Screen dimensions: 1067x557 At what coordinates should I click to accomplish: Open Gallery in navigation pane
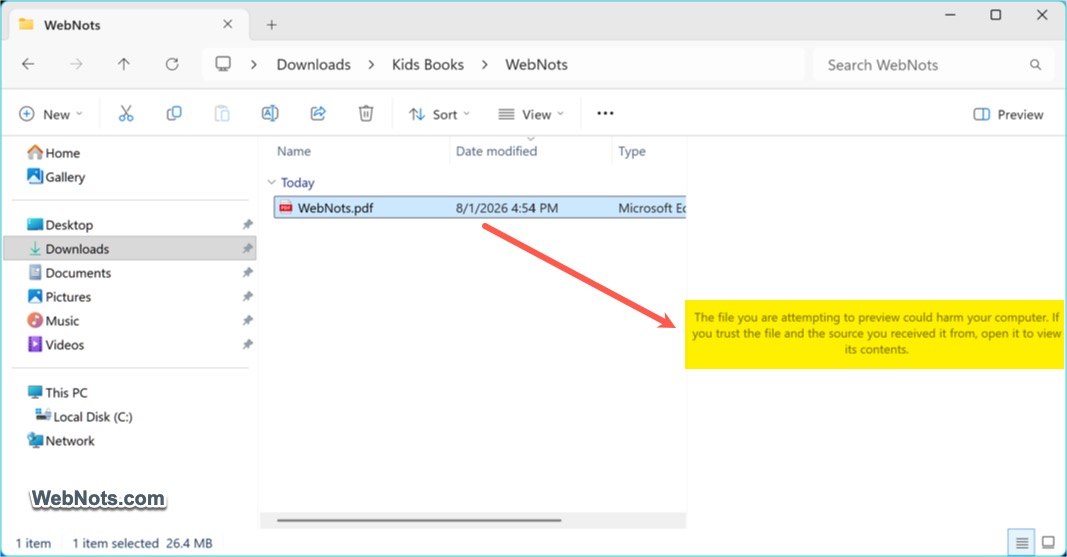[x=65, y=177]
